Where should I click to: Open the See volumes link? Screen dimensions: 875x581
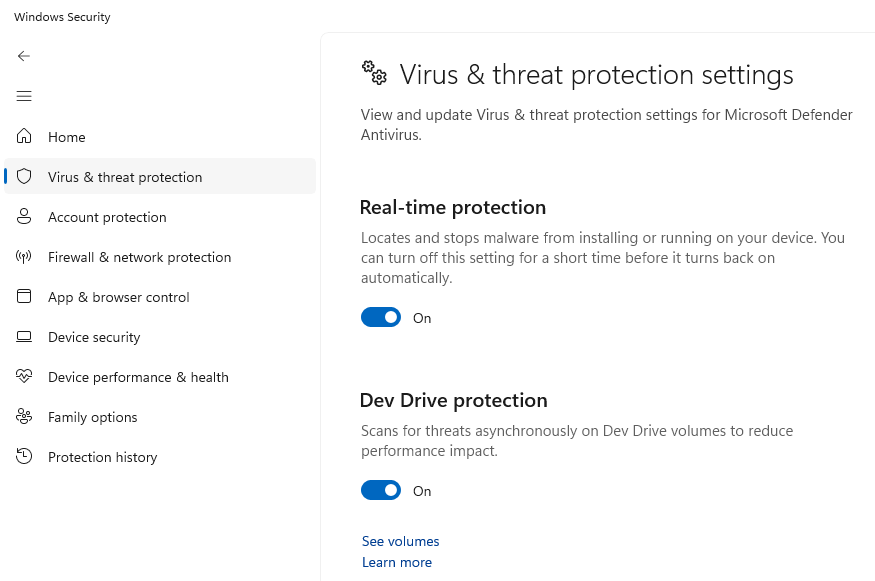click(x=400, y=541)
